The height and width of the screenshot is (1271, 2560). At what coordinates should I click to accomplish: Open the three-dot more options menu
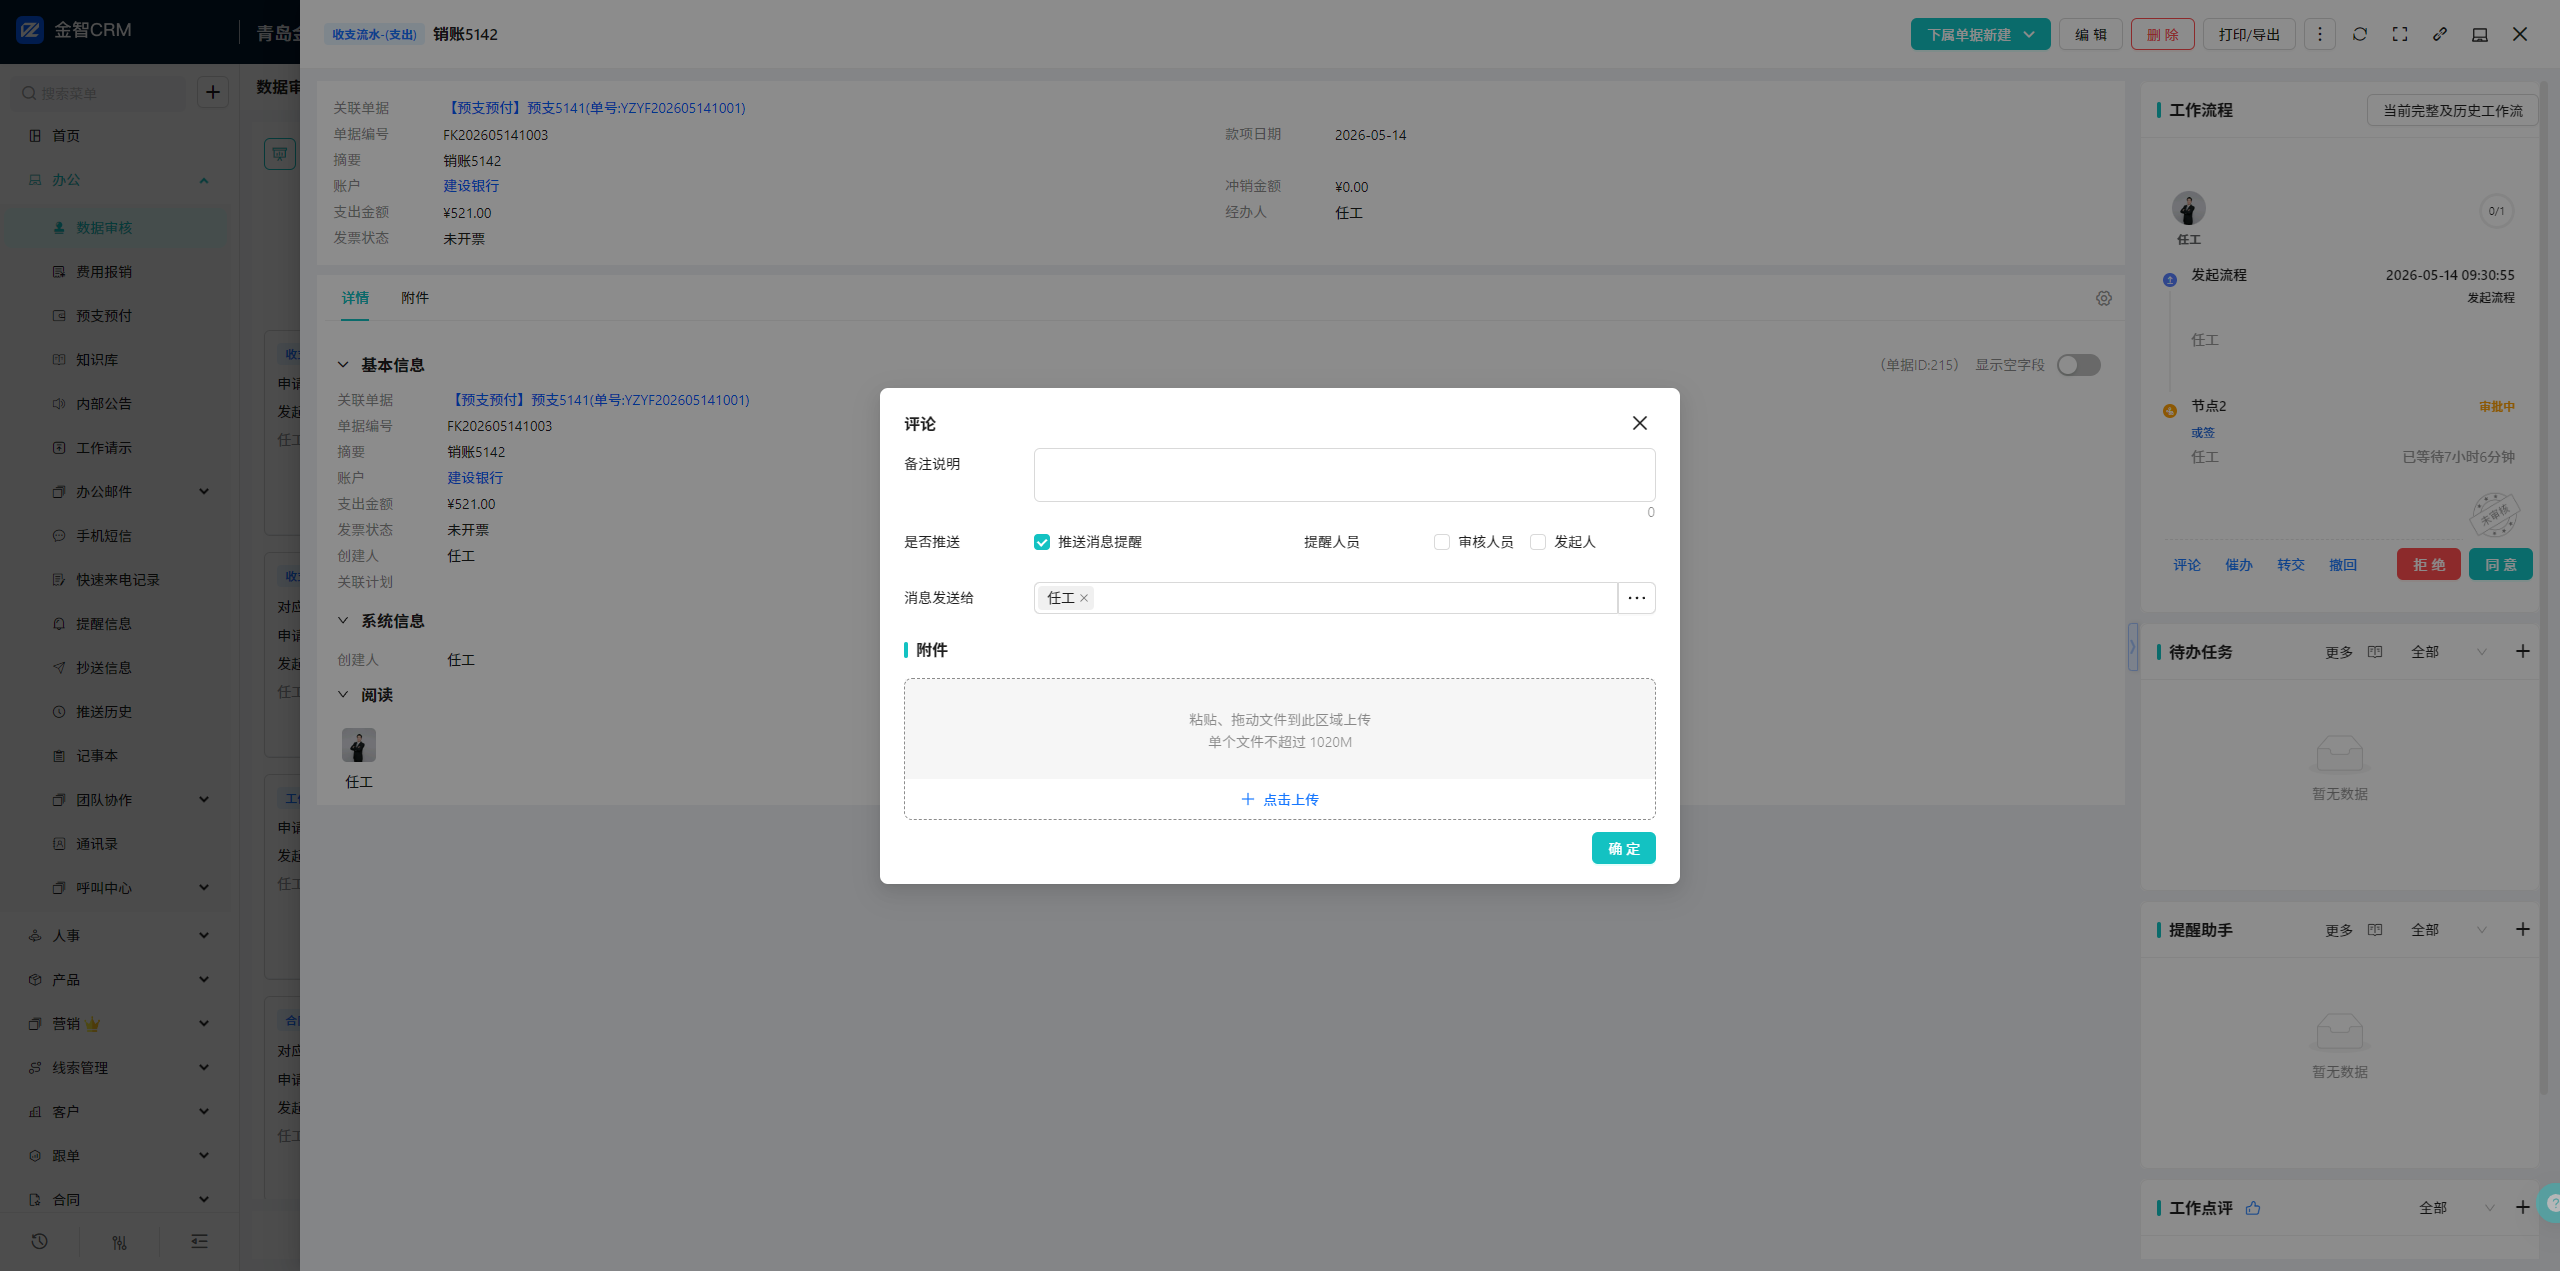[2320, 34]
